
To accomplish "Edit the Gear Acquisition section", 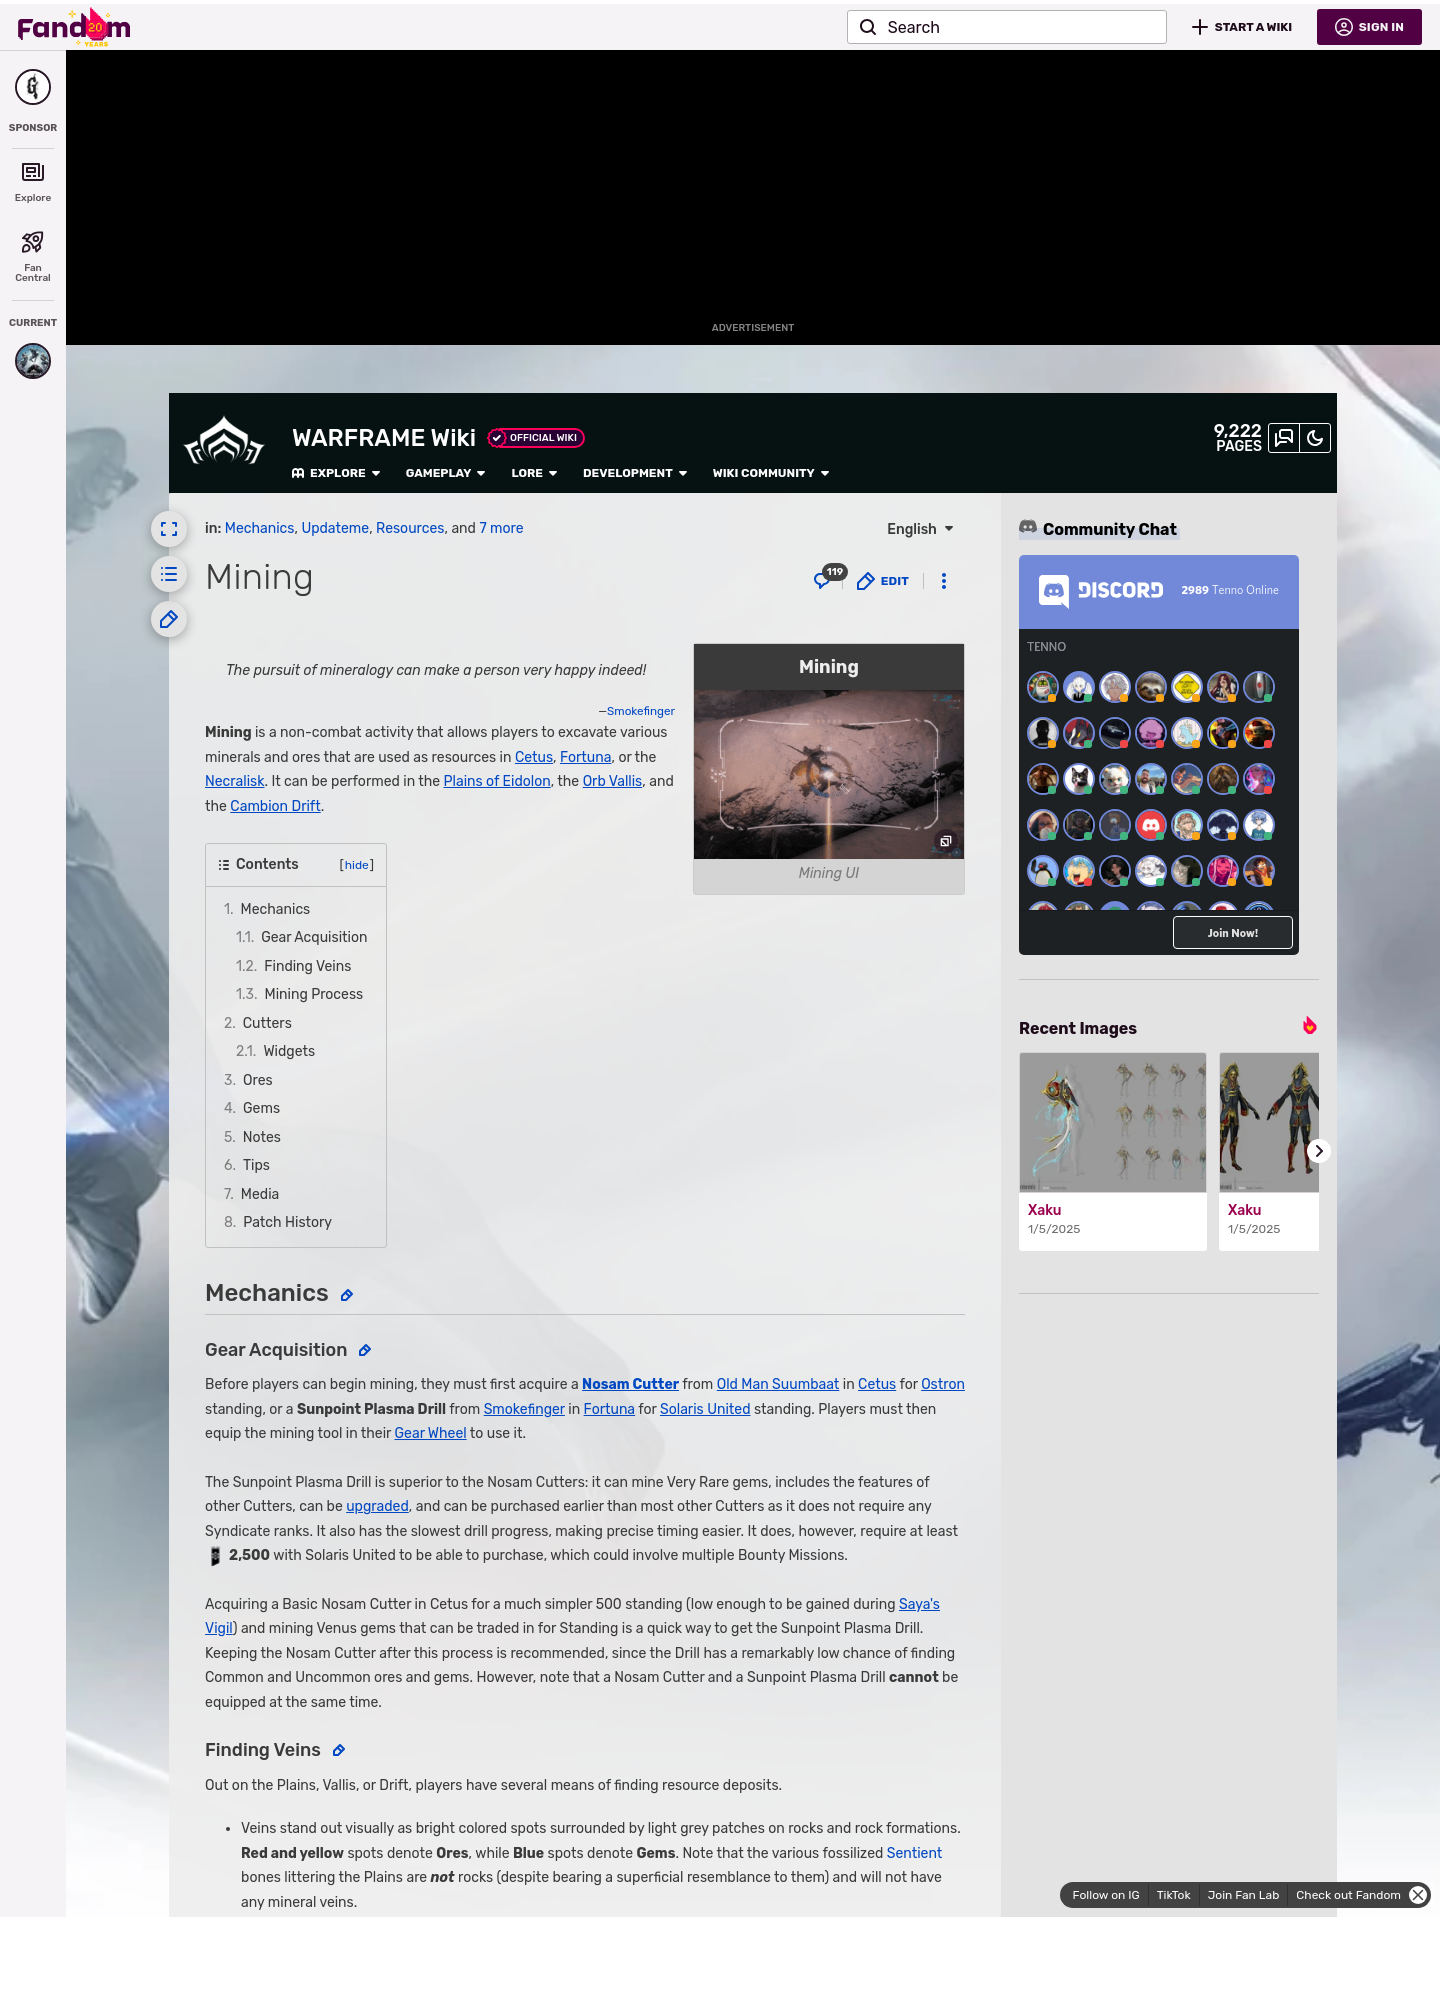I will click(x=365, y=1351).
